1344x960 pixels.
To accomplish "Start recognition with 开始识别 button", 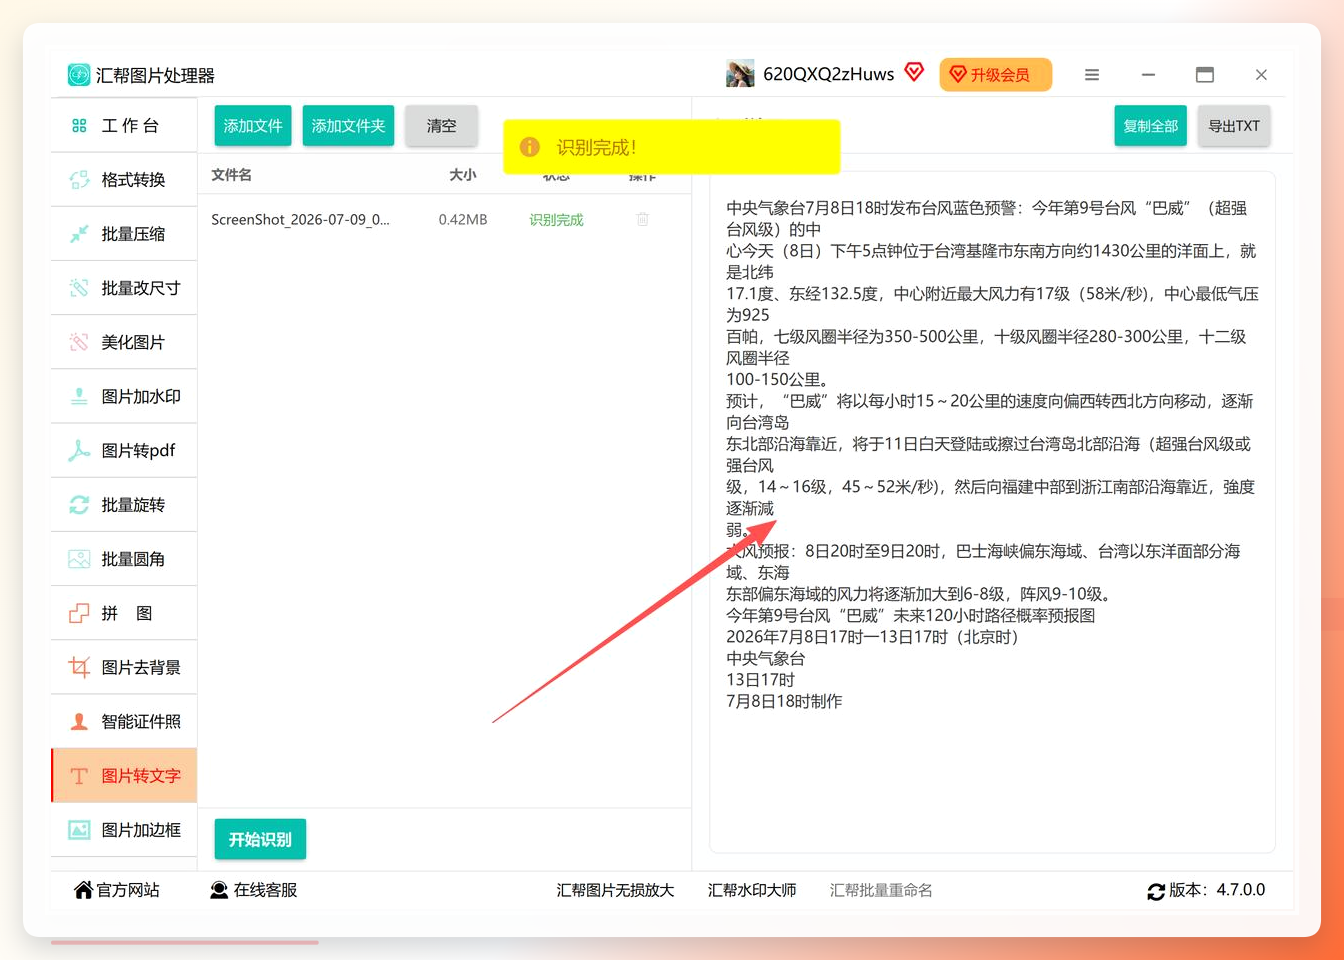I will pyautogui.click(x=260, y=839).
